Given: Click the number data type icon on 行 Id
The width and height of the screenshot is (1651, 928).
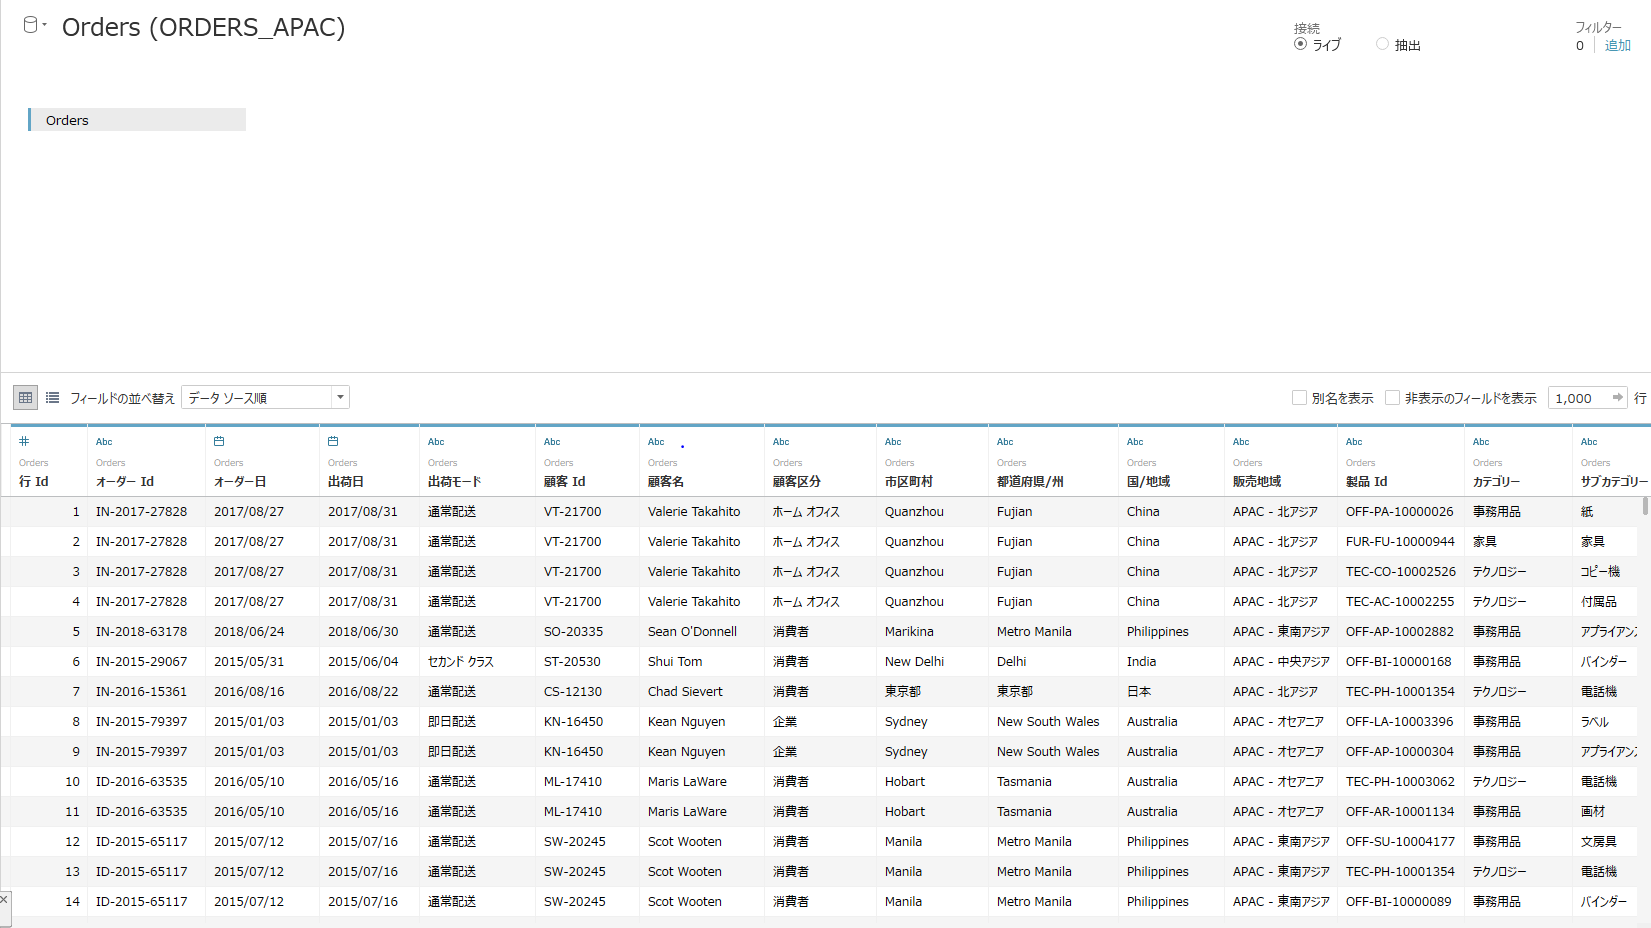Looking at the screenshot, I should coord(24,441).
